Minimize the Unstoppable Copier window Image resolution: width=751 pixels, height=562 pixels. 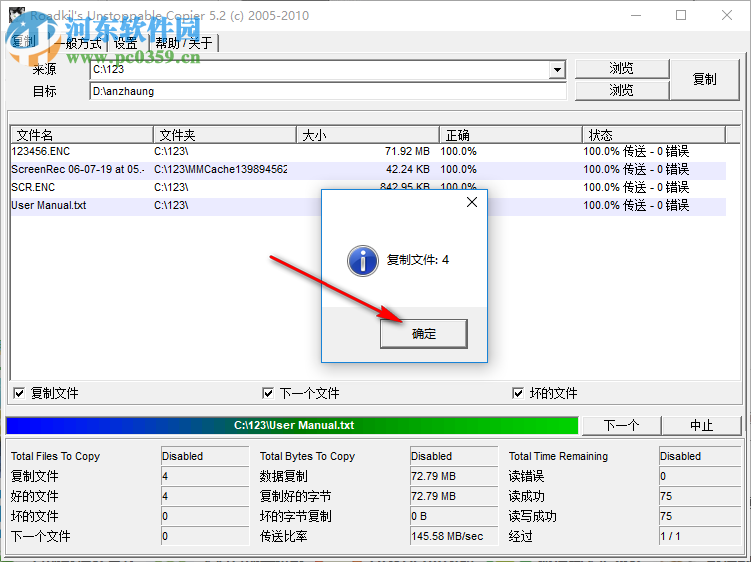pos(636,15)
